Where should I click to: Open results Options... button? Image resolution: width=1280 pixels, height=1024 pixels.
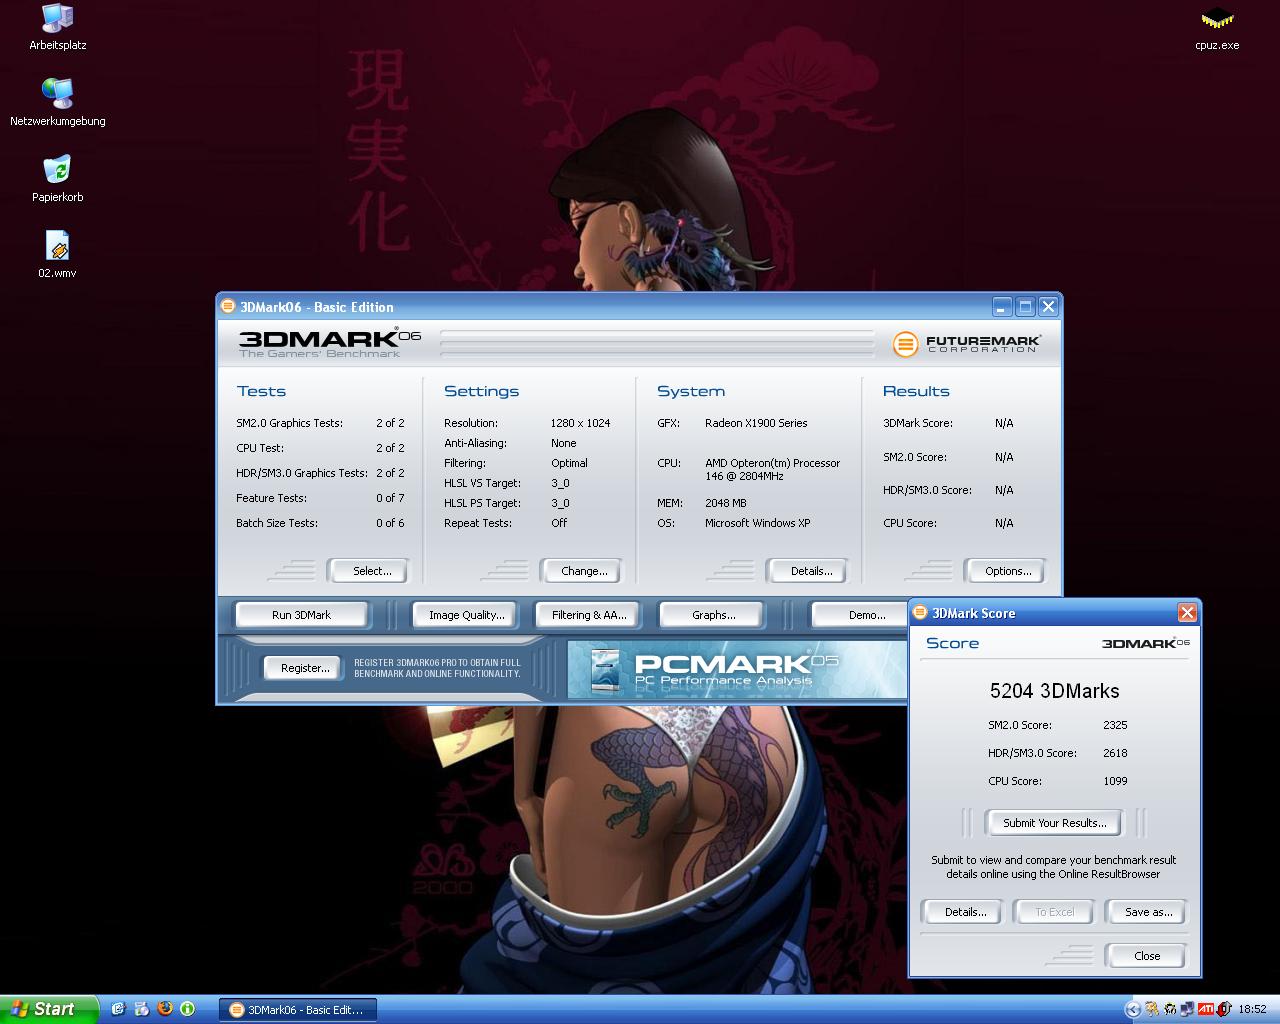coord(1005,571)
